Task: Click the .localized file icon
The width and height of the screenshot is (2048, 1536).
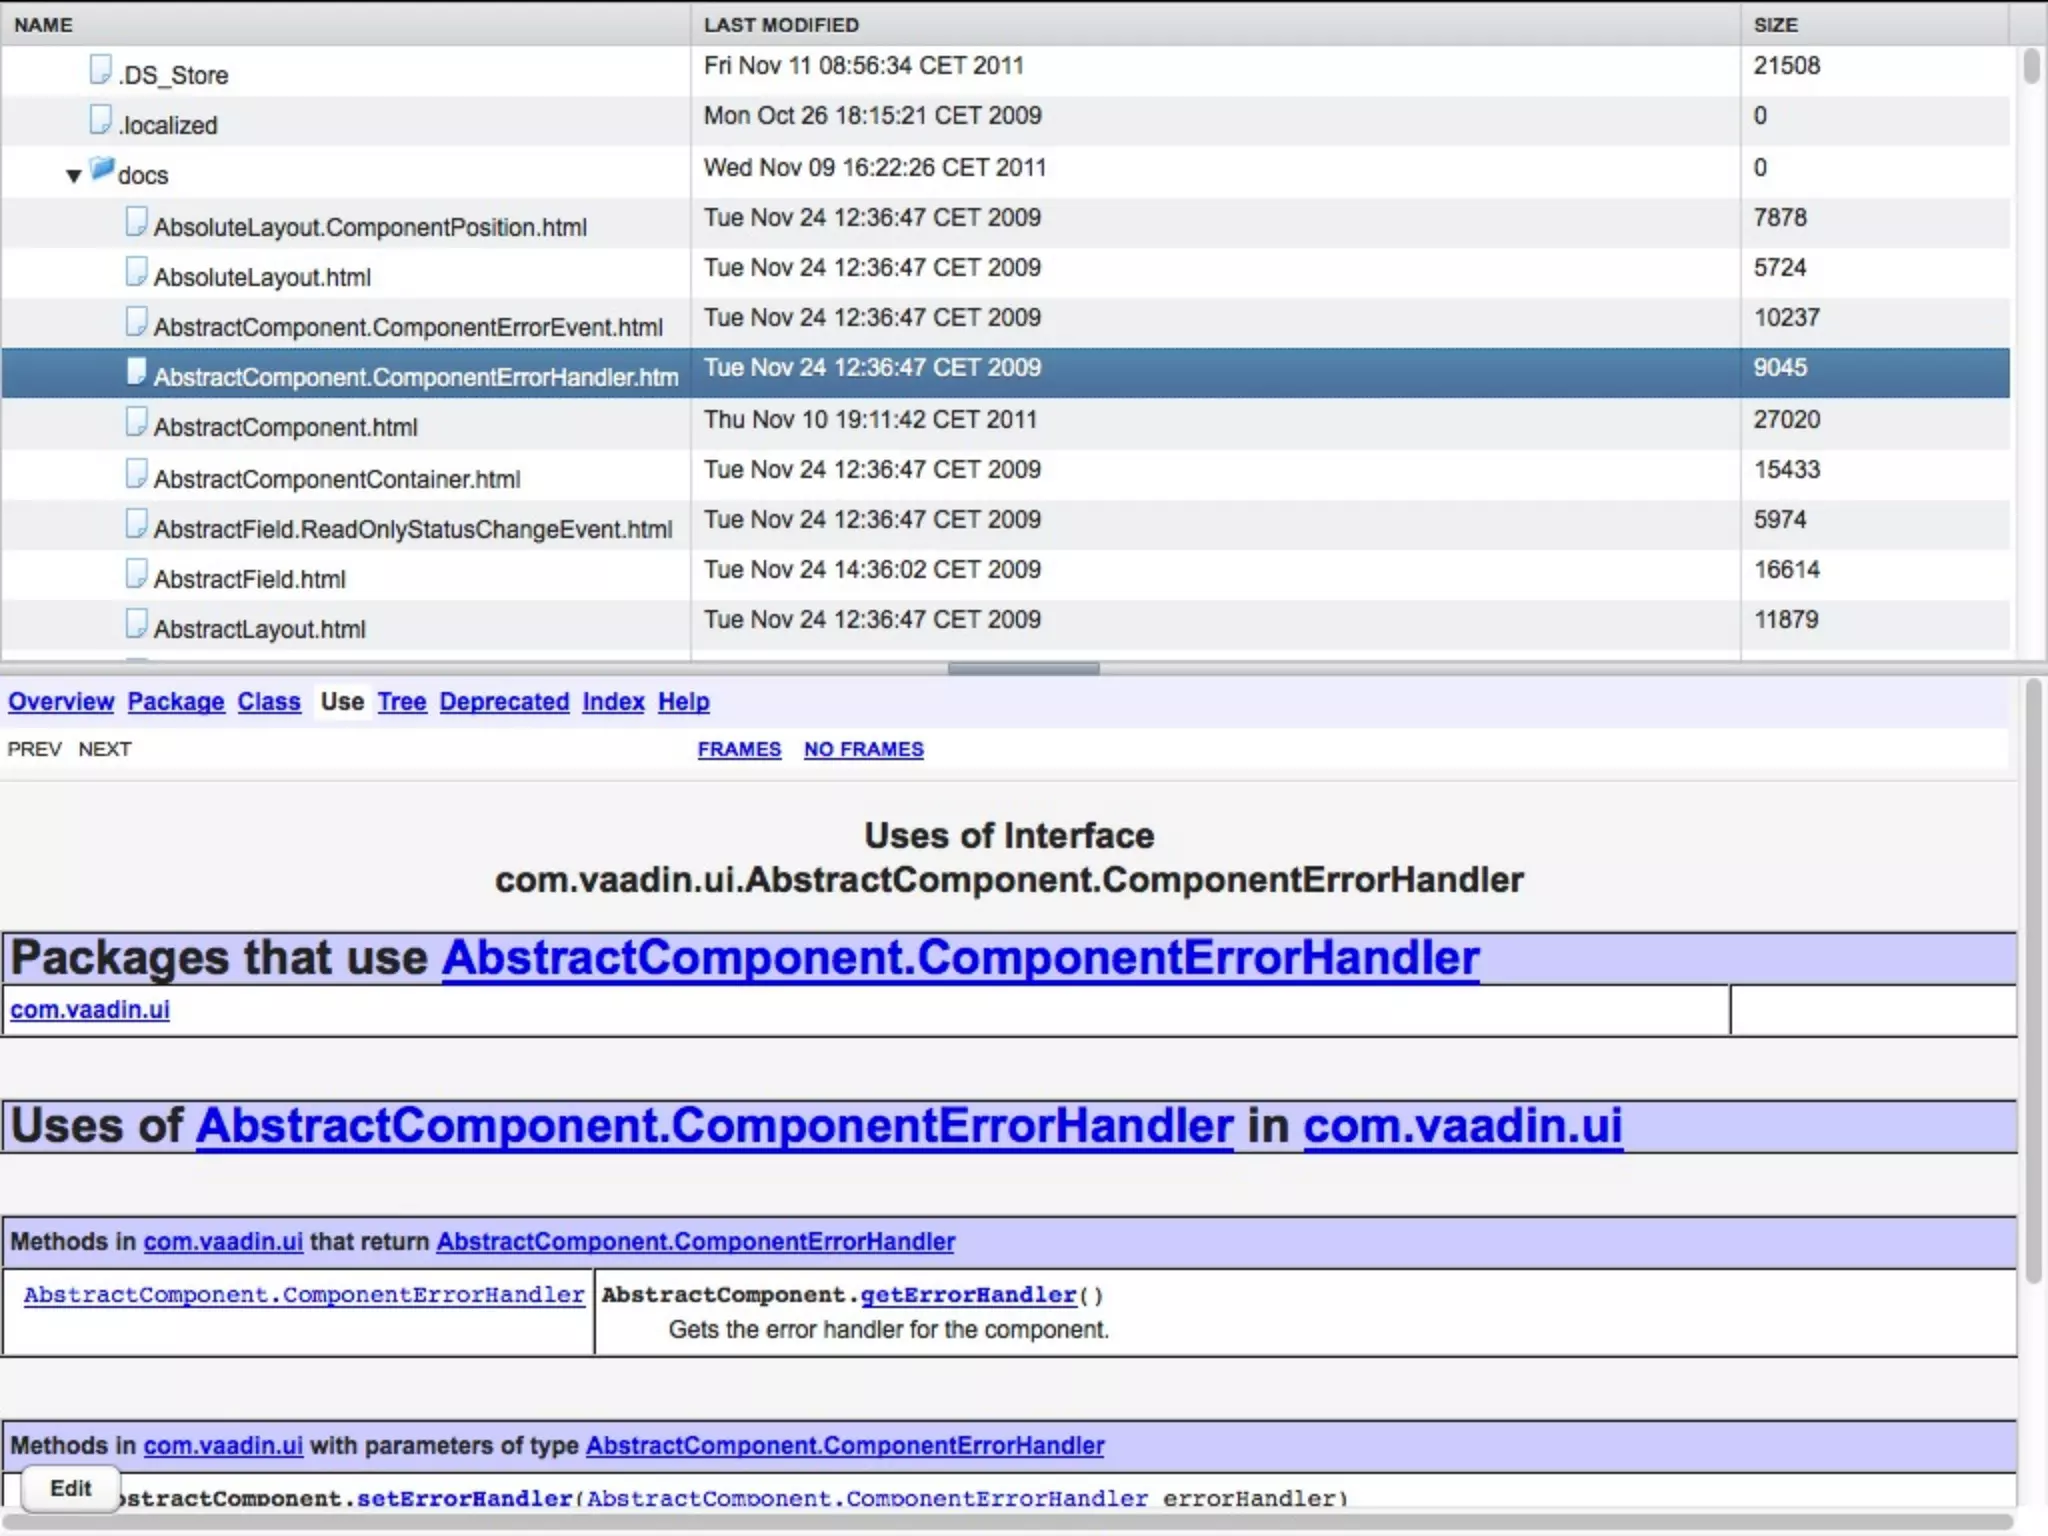Action: [x=100, y=120]
